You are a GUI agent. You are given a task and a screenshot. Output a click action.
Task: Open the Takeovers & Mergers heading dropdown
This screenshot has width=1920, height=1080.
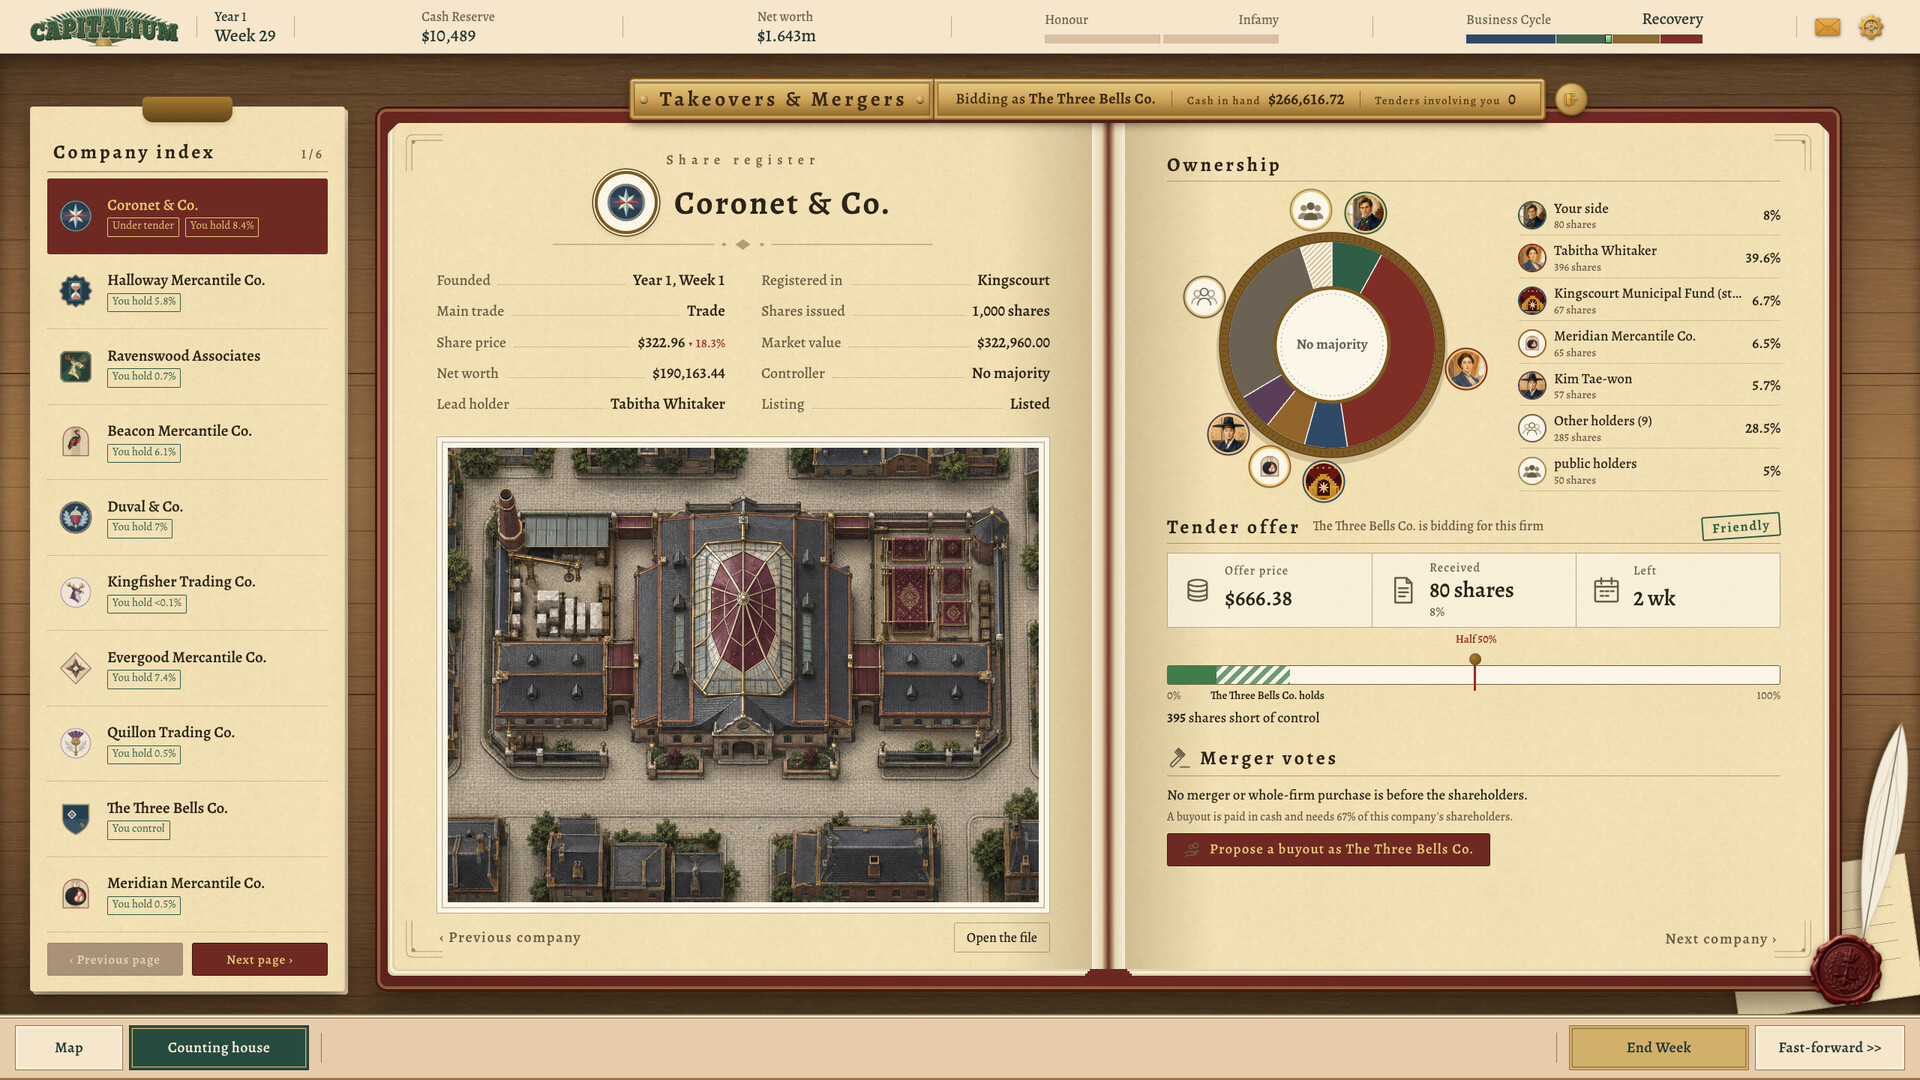coord(782,99)
